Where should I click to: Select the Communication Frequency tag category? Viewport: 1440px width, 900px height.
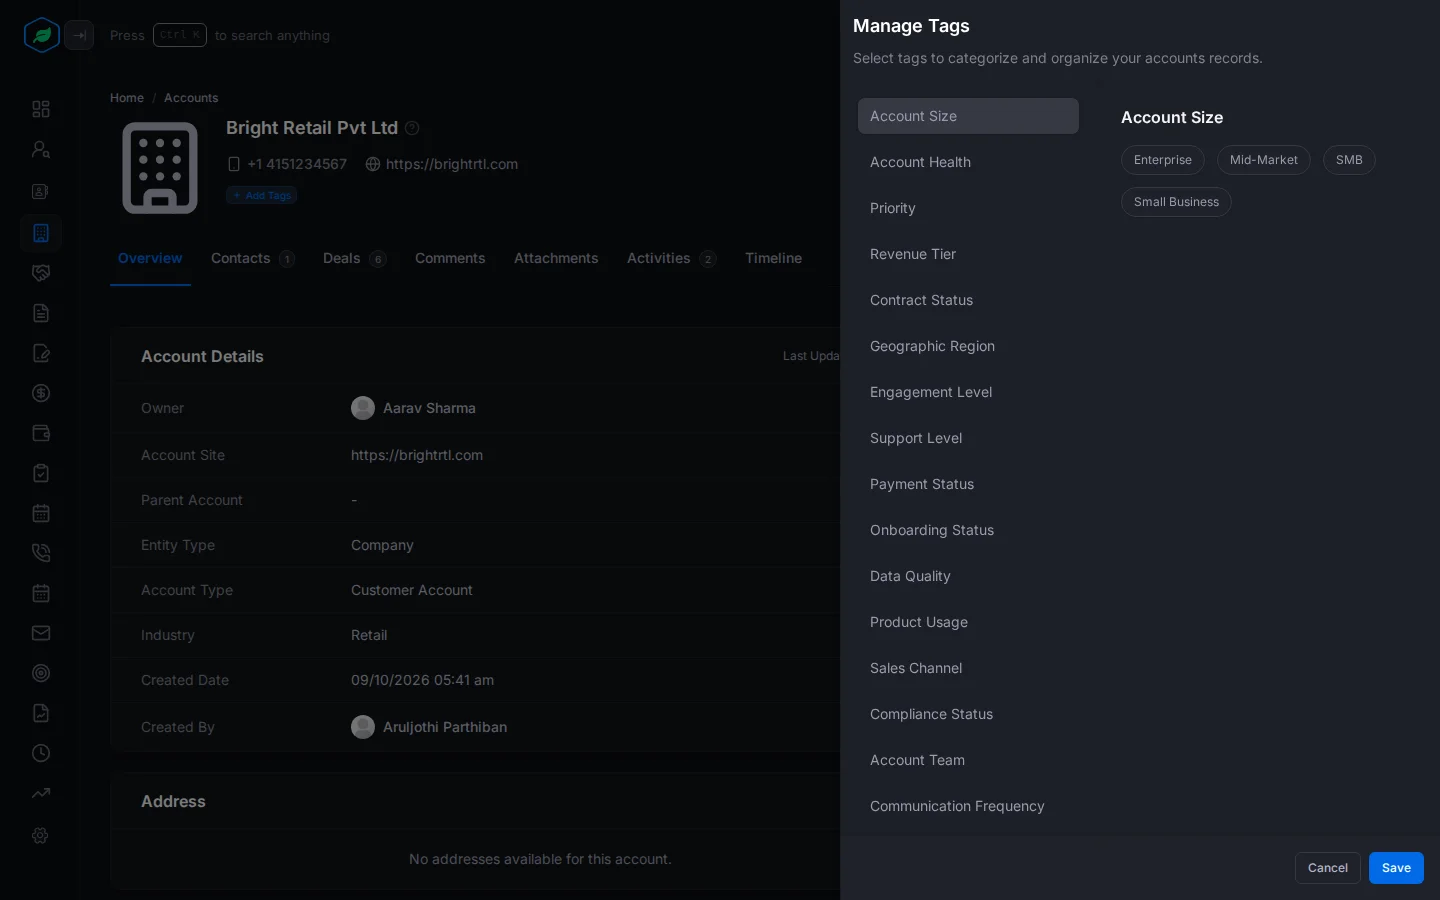point(968,806)
